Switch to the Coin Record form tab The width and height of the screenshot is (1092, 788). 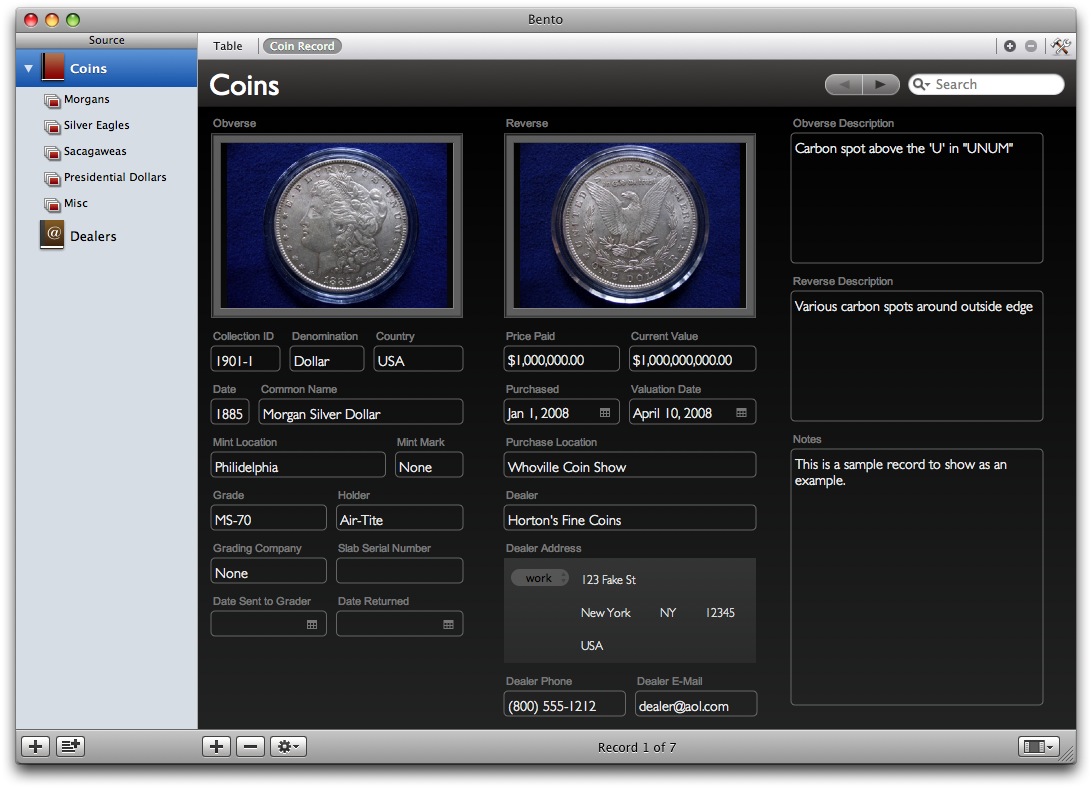tap(302, 46)
